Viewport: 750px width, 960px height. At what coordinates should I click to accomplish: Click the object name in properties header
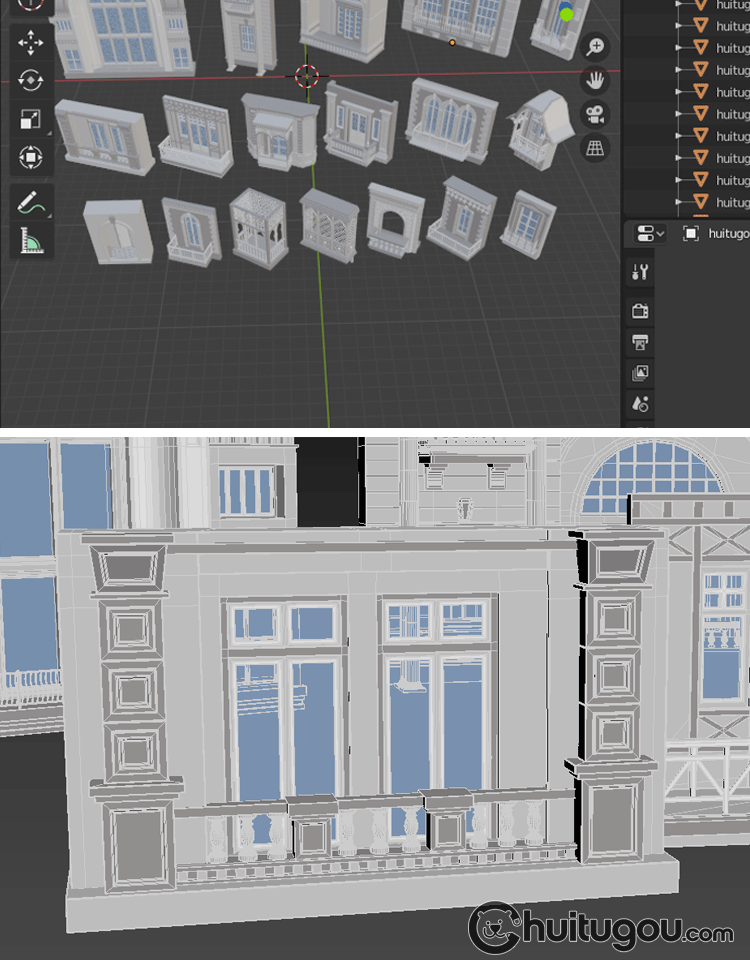[x=727, y=234]
